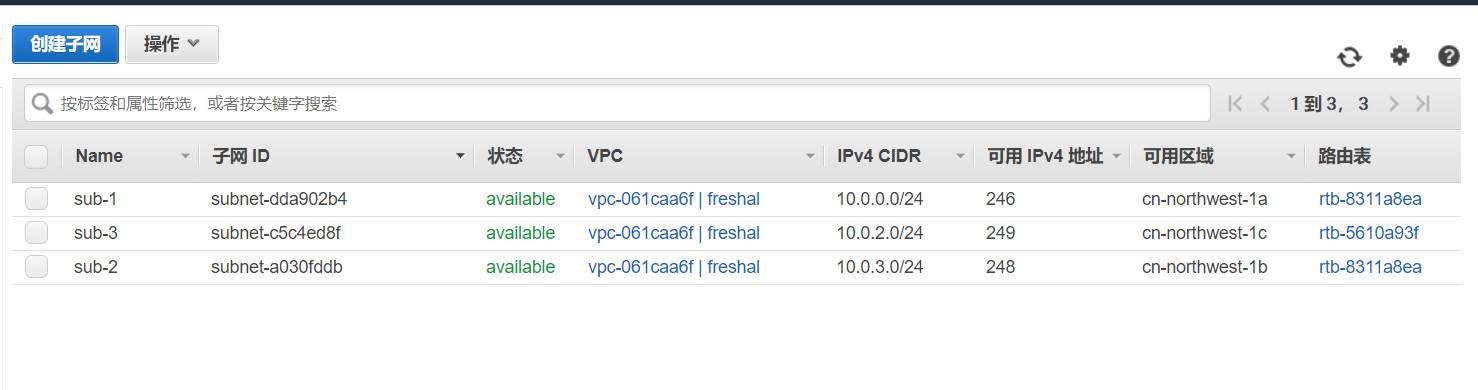This screenshot has width=1478, height=390.
Task: Click the 创建子网 button
Action: point(66,44)
